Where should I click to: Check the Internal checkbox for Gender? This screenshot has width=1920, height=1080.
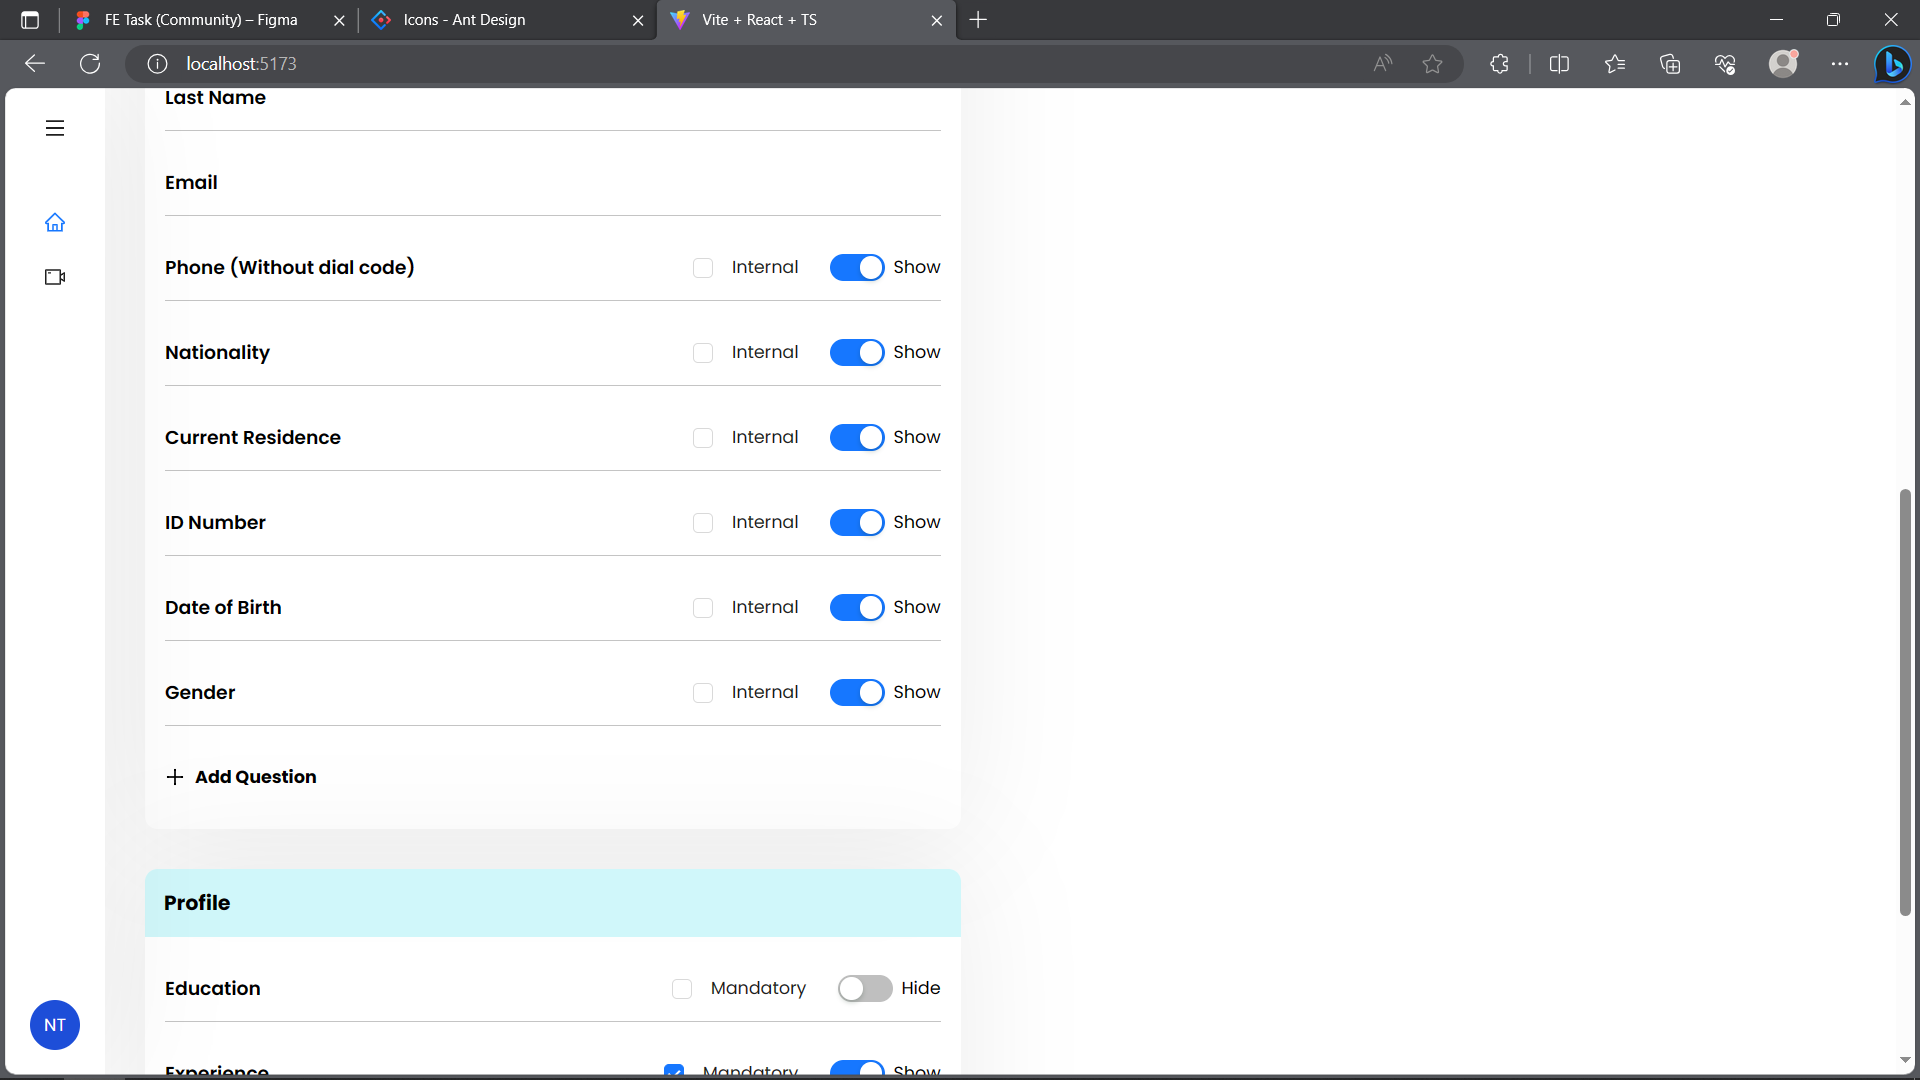click(x=703, y=692)
